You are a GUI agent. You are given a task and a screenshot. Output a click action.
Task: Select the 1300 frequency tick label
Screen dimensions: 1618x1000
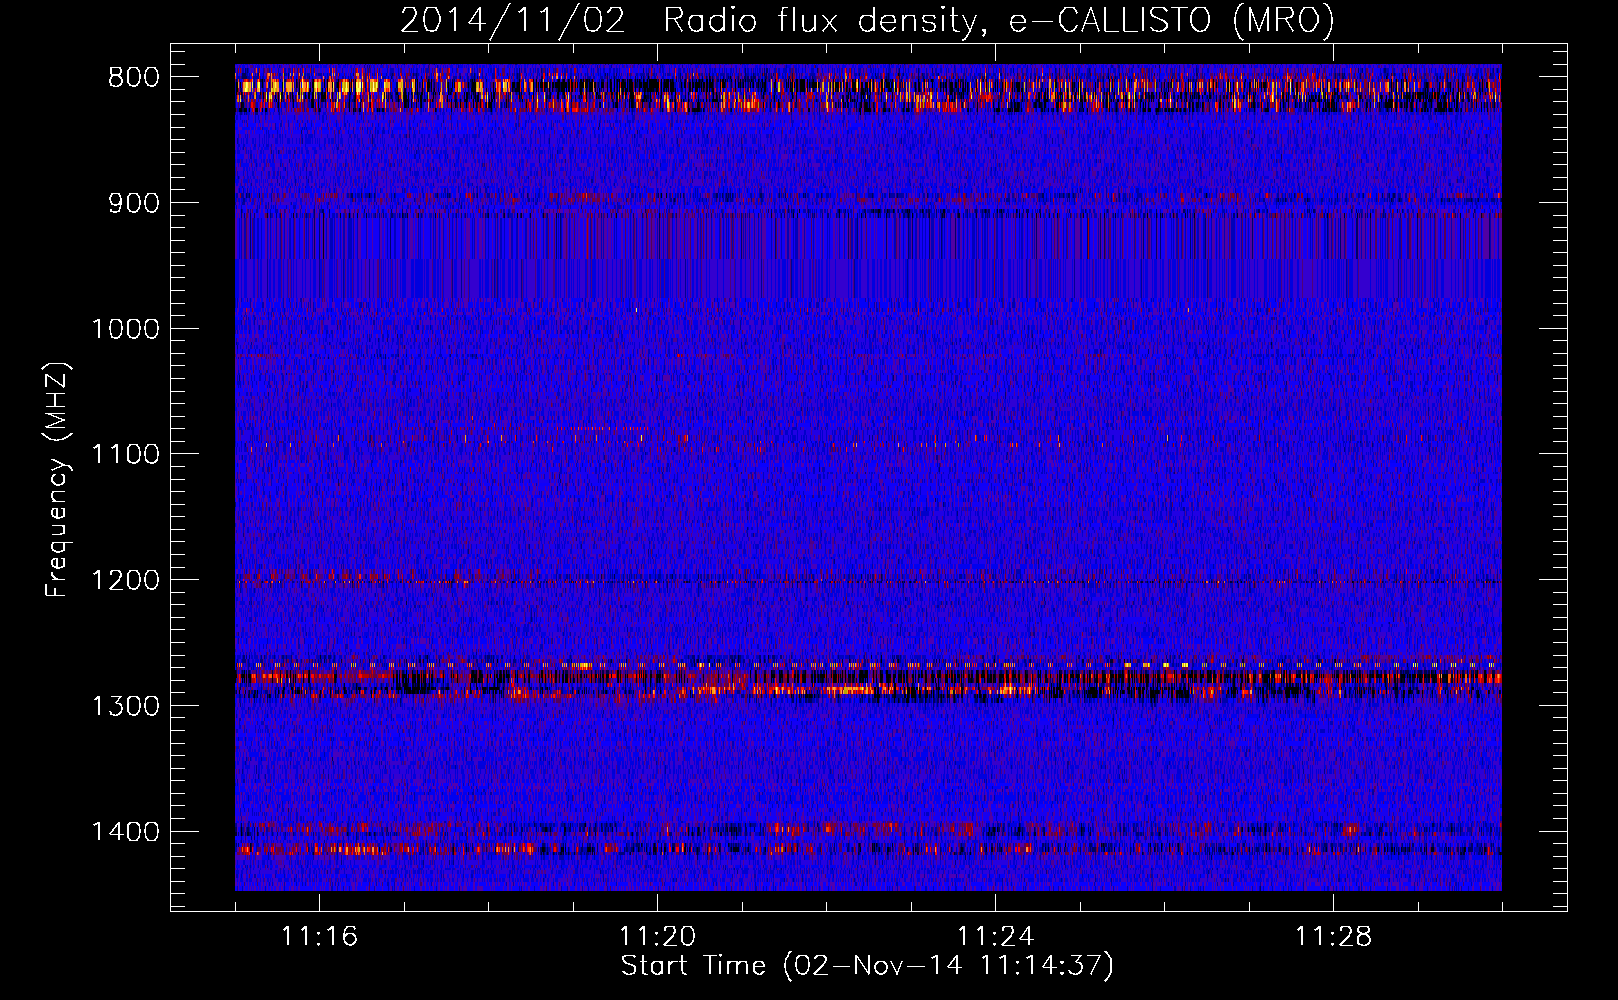(125, 706)
